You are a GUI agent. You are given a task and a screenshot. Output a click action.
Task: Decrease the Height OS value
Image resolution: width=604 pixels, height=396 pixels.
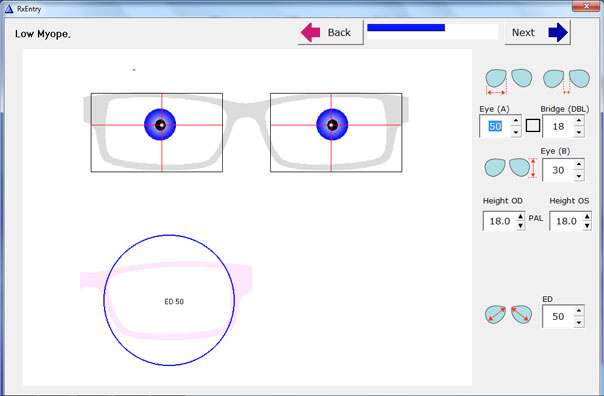coord(587,226)
